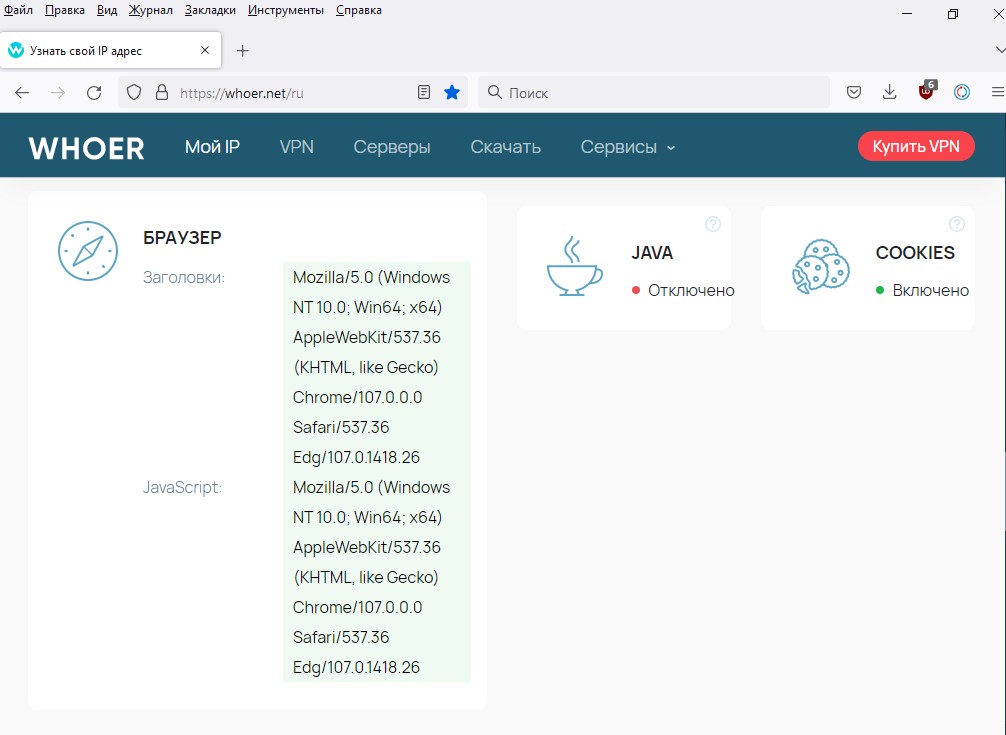
Task: Click the COOKIES help question mark
Action: point(956,224)
